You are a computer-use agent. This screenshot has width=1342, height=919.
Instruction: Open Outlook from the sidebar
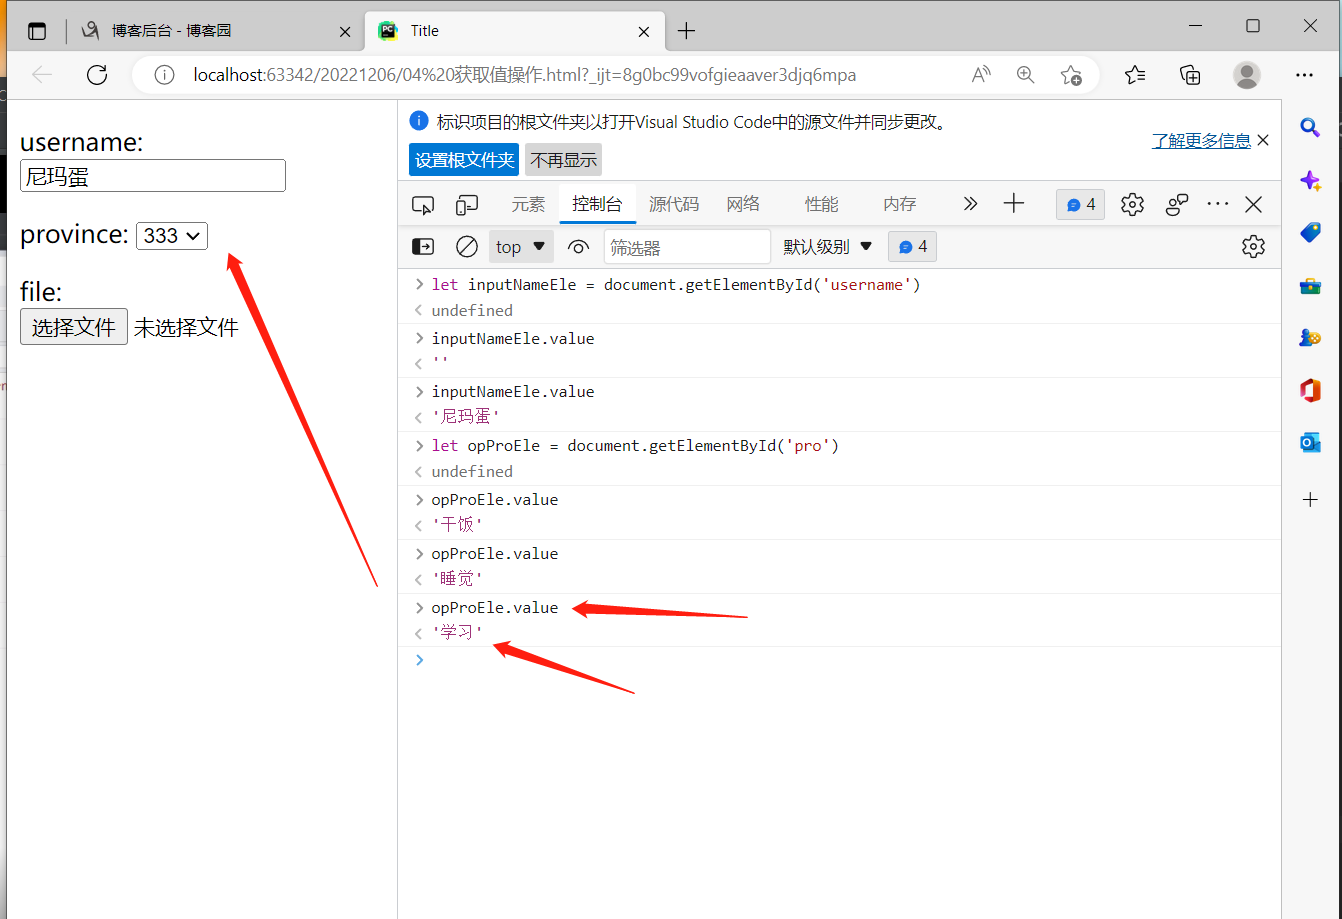coord(1310,442)
